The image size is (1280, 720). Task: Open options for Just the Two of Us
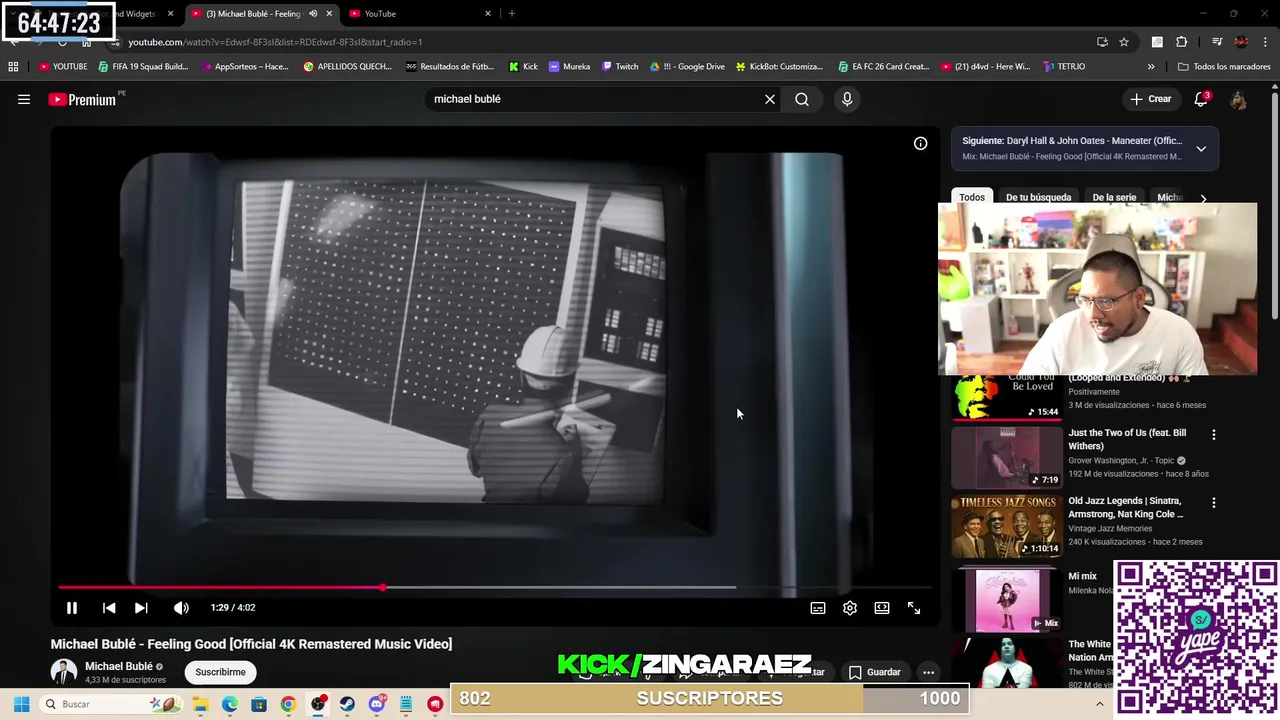(x=1214, y=435)
